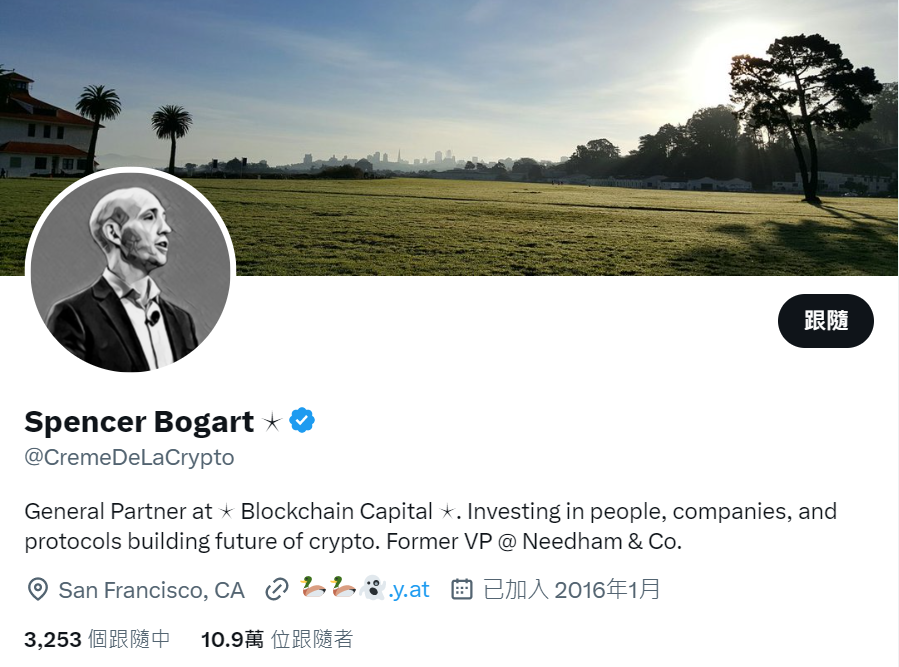Screen dimensions: 899x667
Task: Open the .y.at website link
Action: (409, 589)
